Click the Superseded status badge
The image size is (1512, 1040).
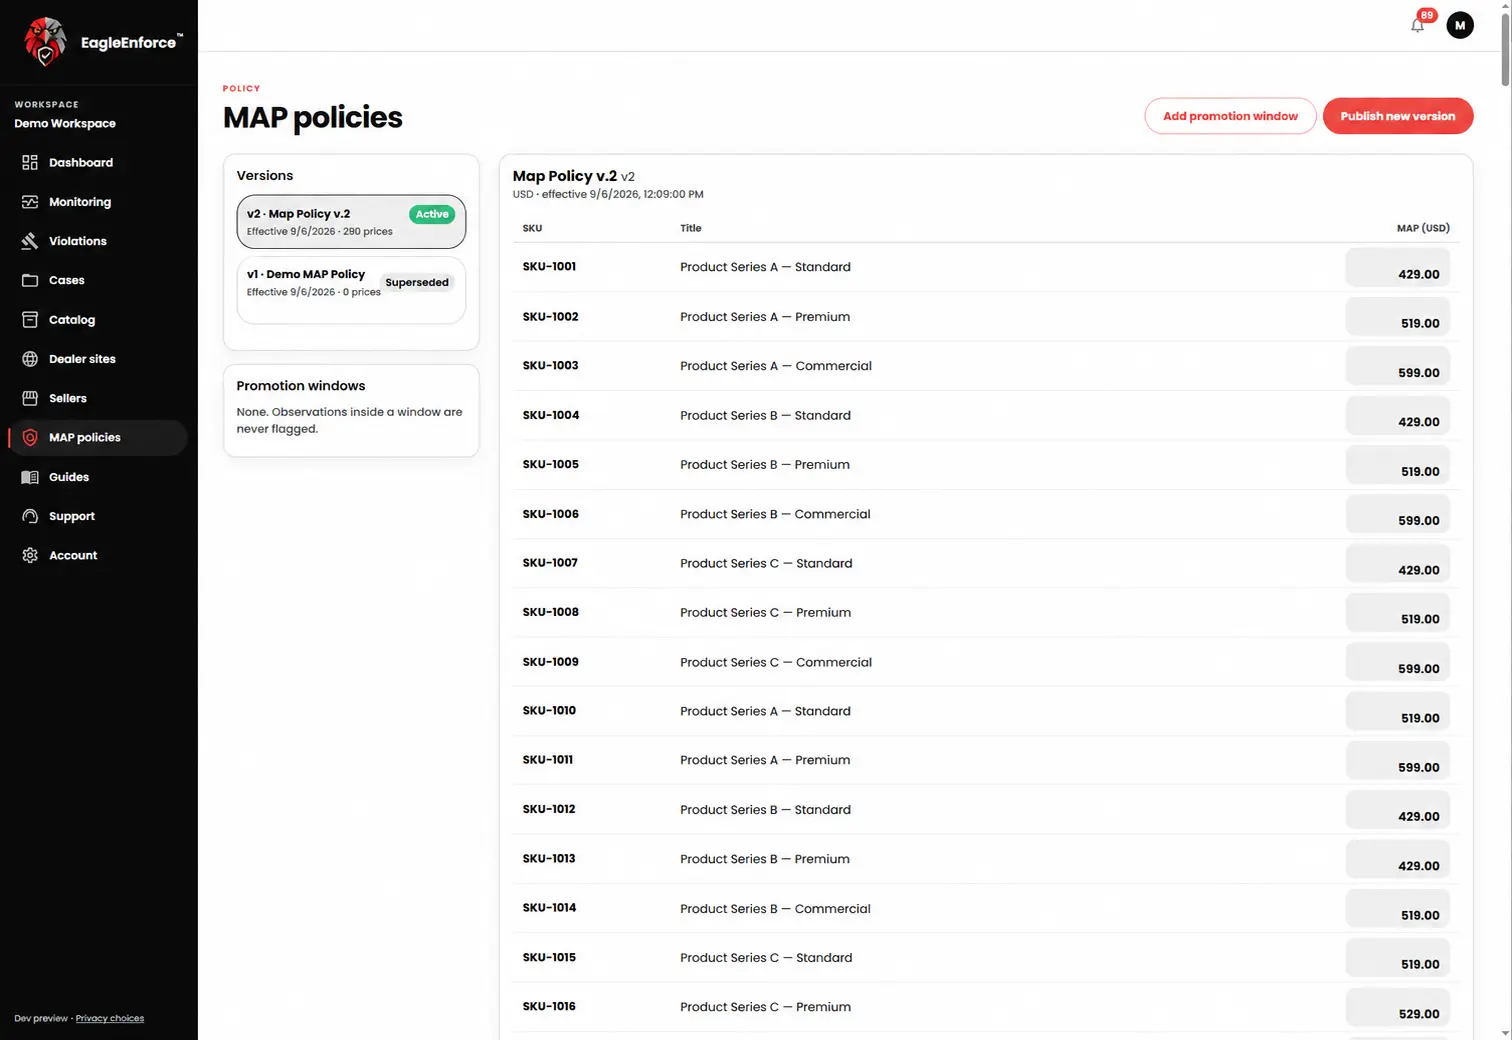tap(417, 283)
